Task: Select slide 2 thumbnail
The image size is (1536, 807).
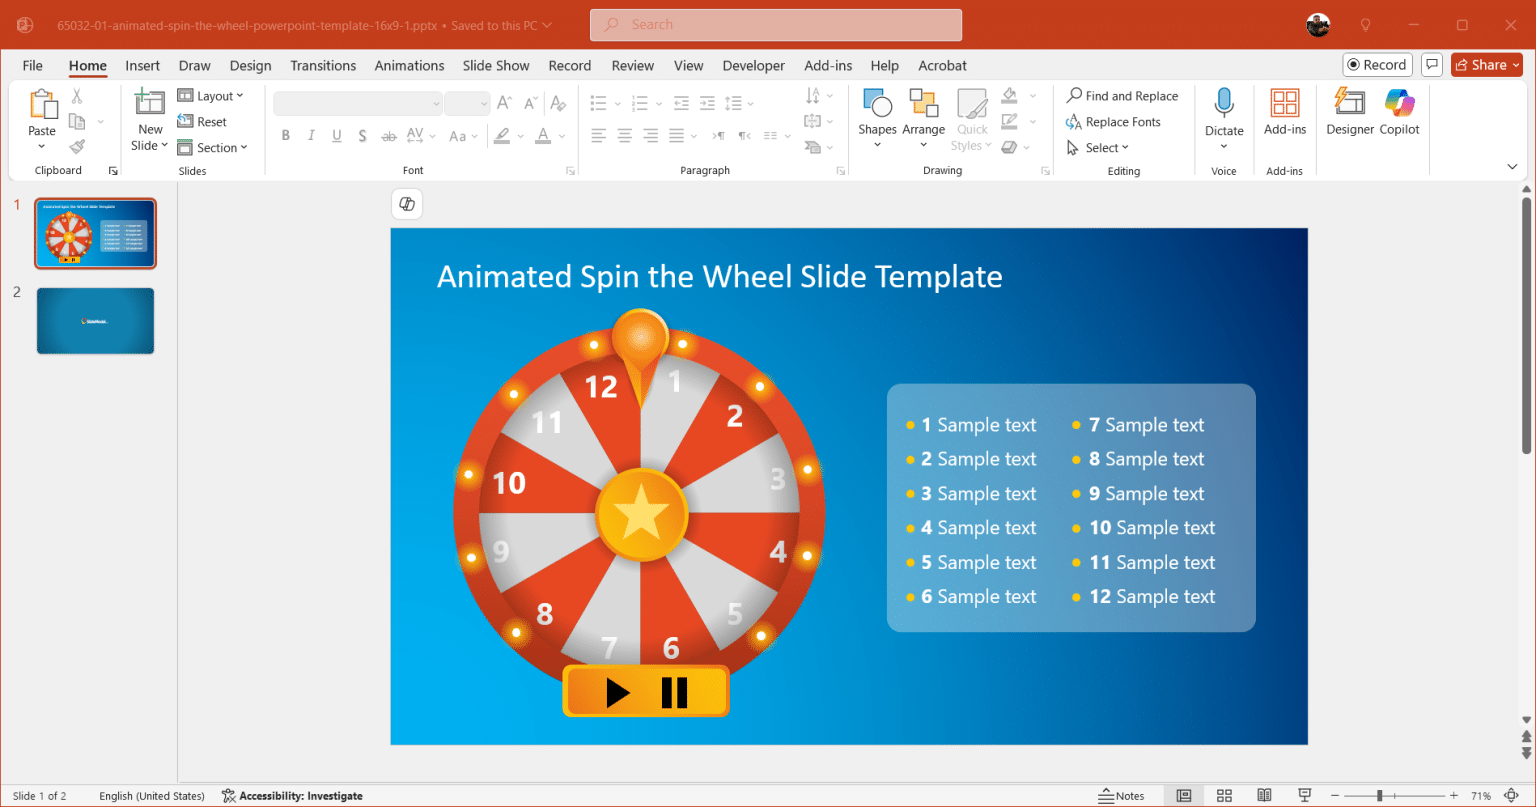Action: [95, 321]
